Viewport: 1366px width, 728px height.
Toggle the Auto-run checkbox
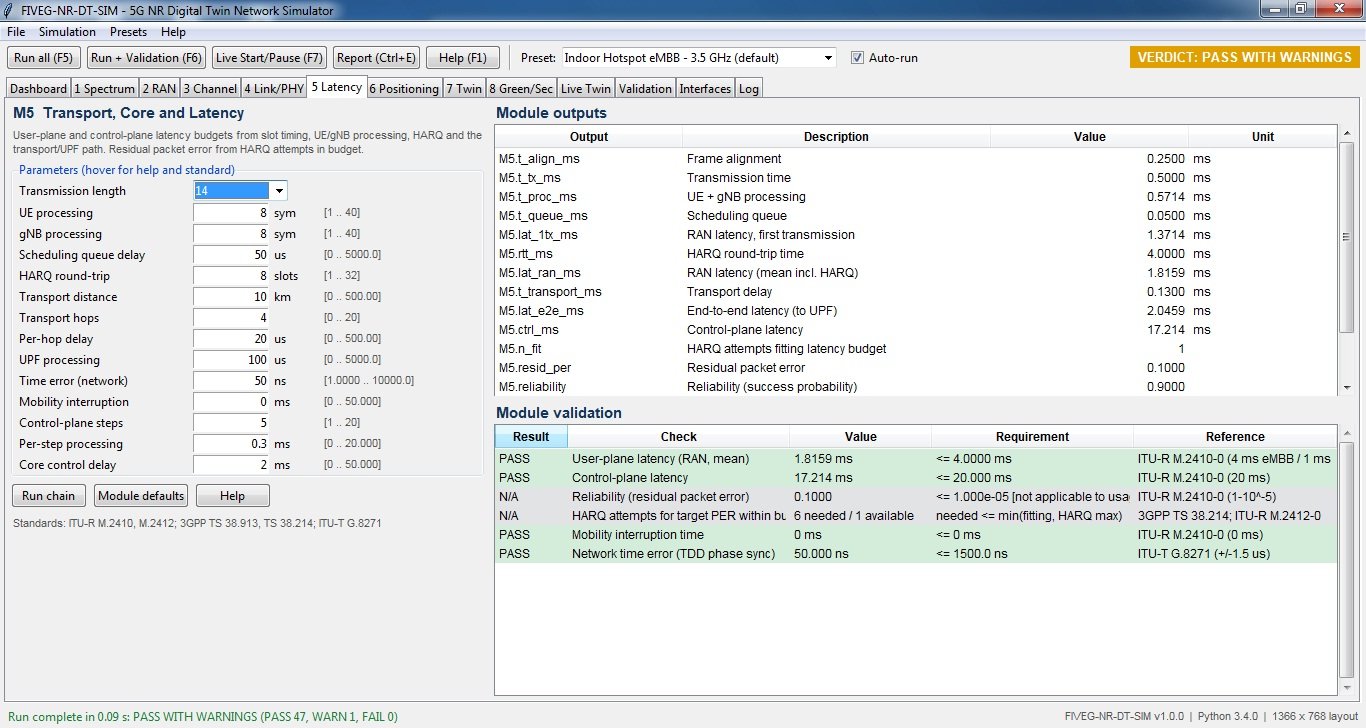[857, 57]
